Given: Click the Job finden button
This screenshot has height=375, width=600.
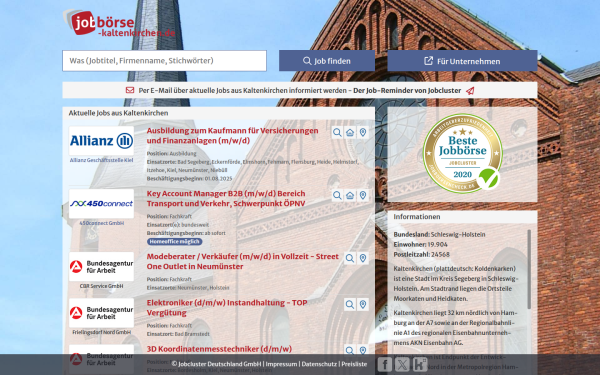Looking at the screenshot, I should [327, 61].
